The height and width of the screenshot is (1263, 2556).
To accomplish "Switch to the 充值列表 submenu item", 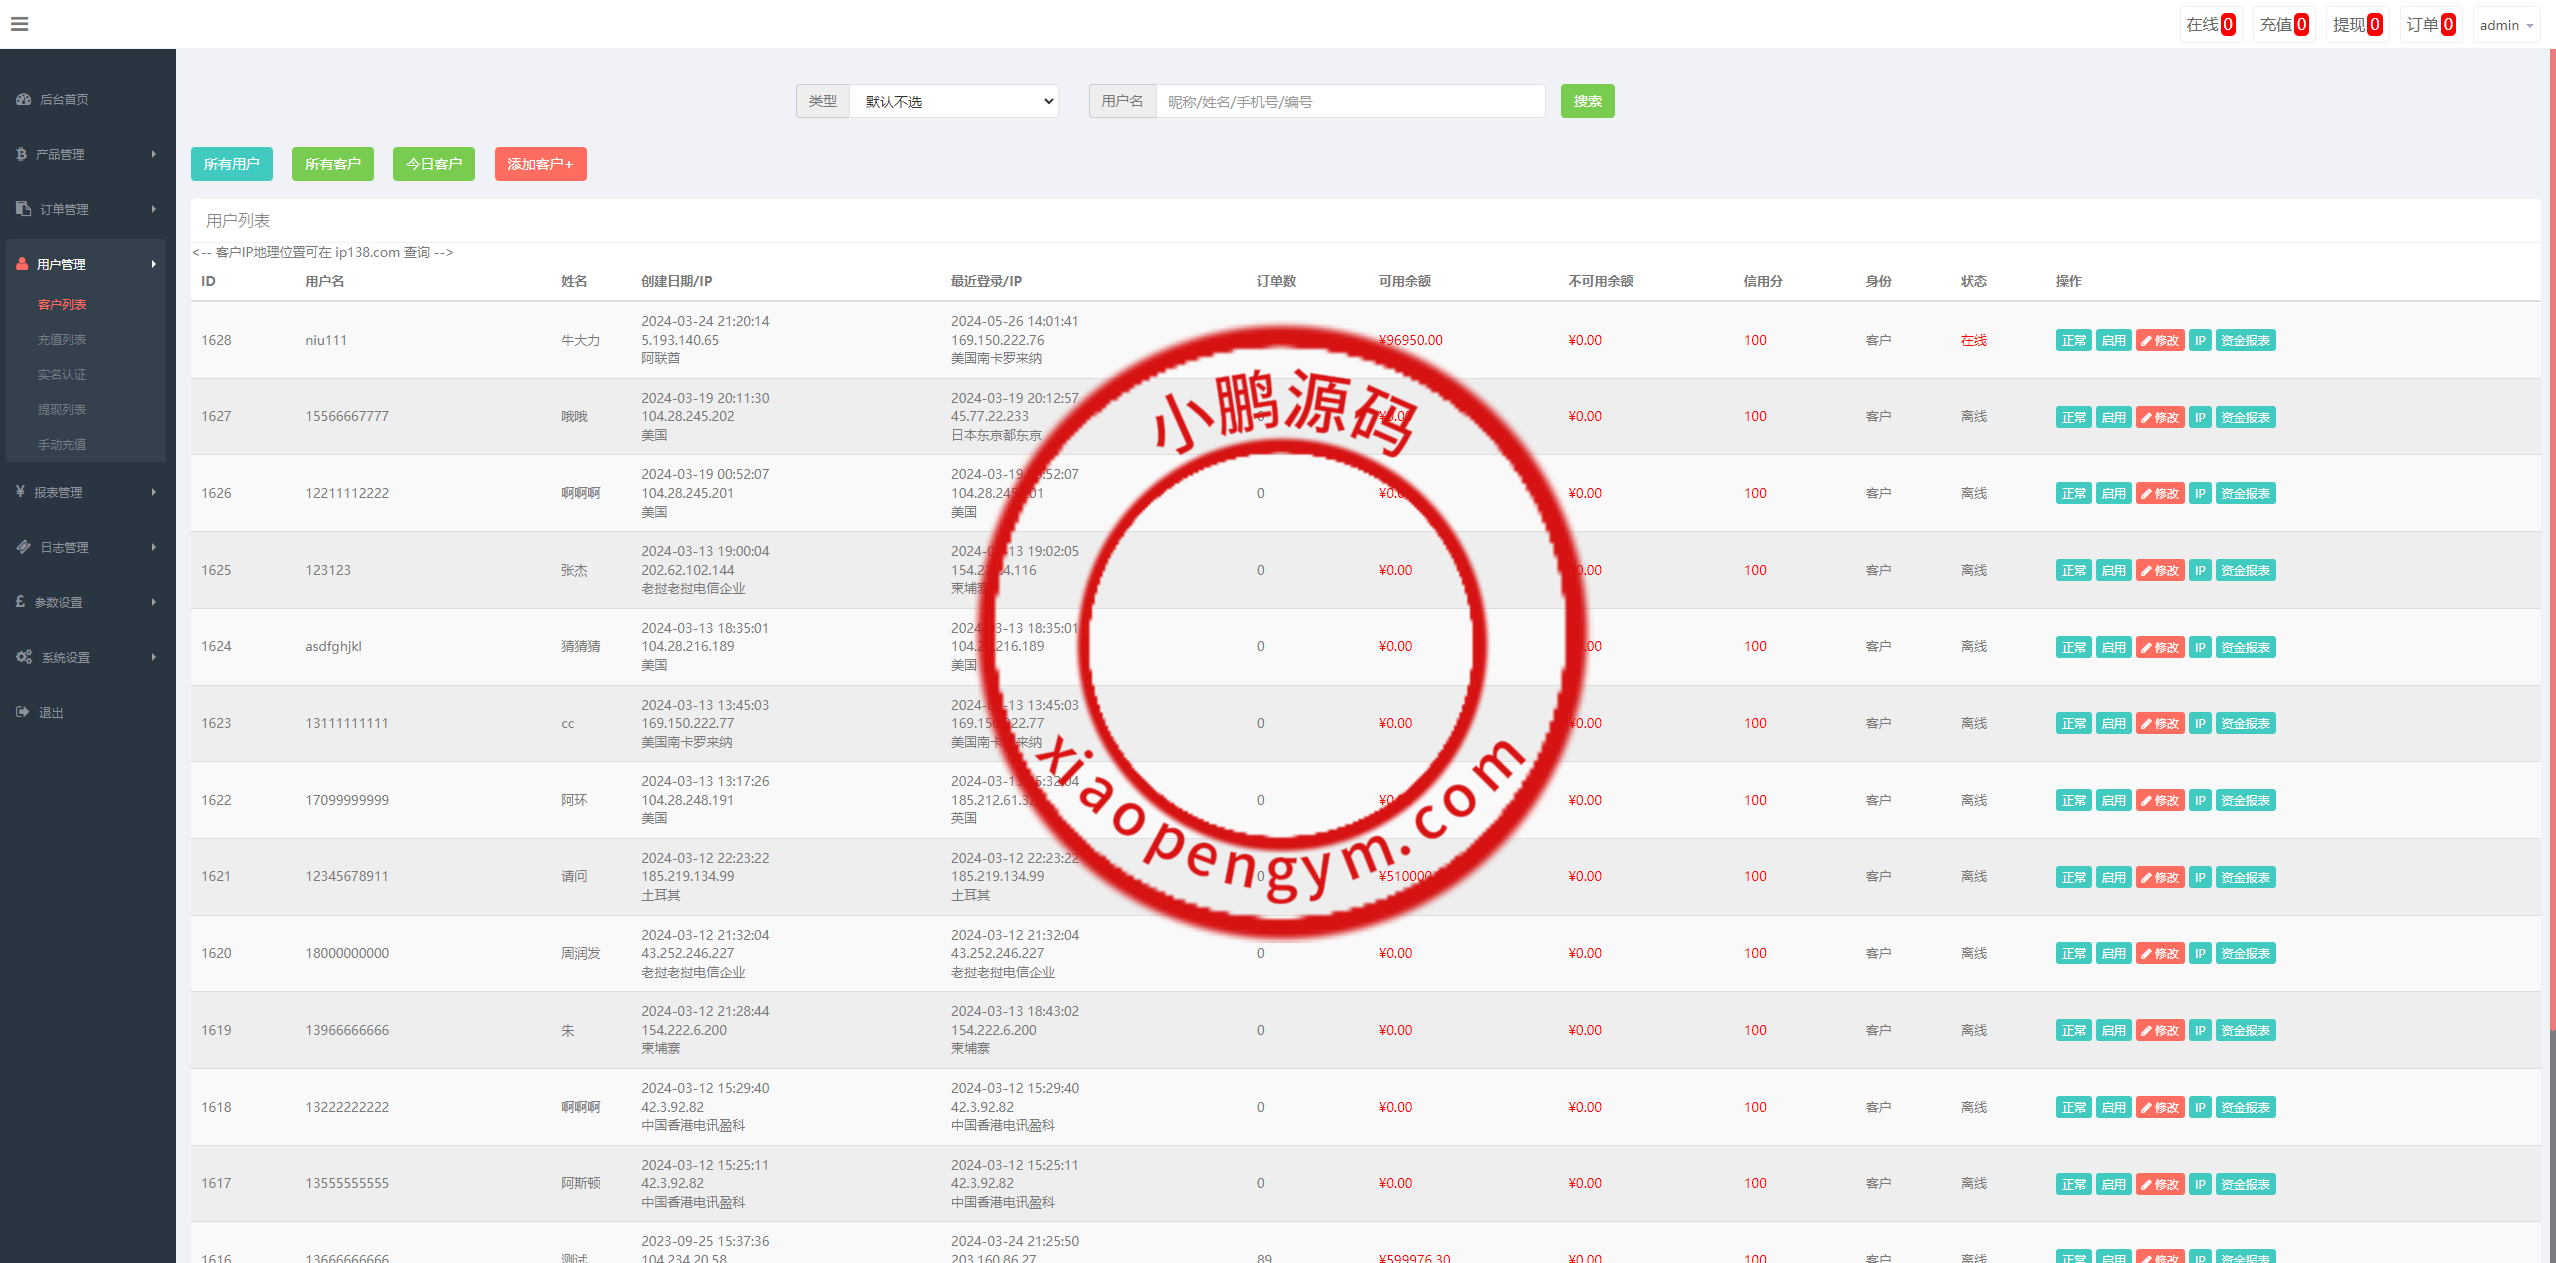I will [x=62, y=339].
